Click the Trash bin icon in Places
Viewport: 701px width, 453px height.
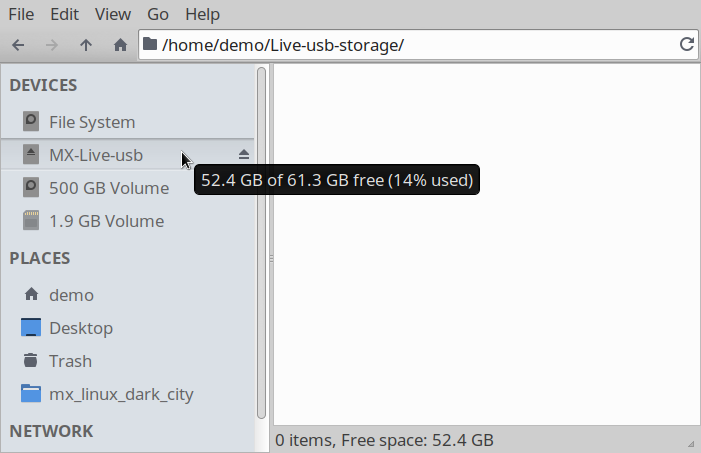point(31,360)
